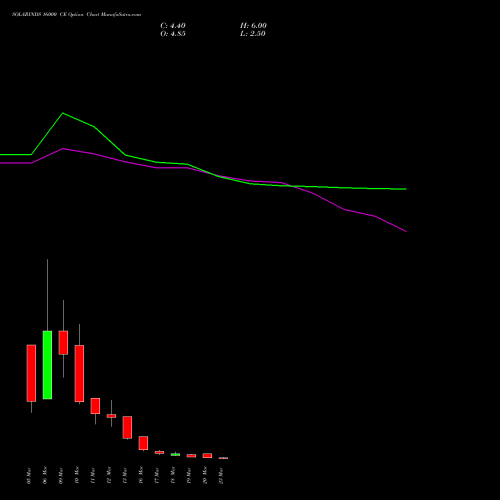This screenshot has height=500, width=500.
Task: Select the 11 Mar date label
Action: coord(93,476)
